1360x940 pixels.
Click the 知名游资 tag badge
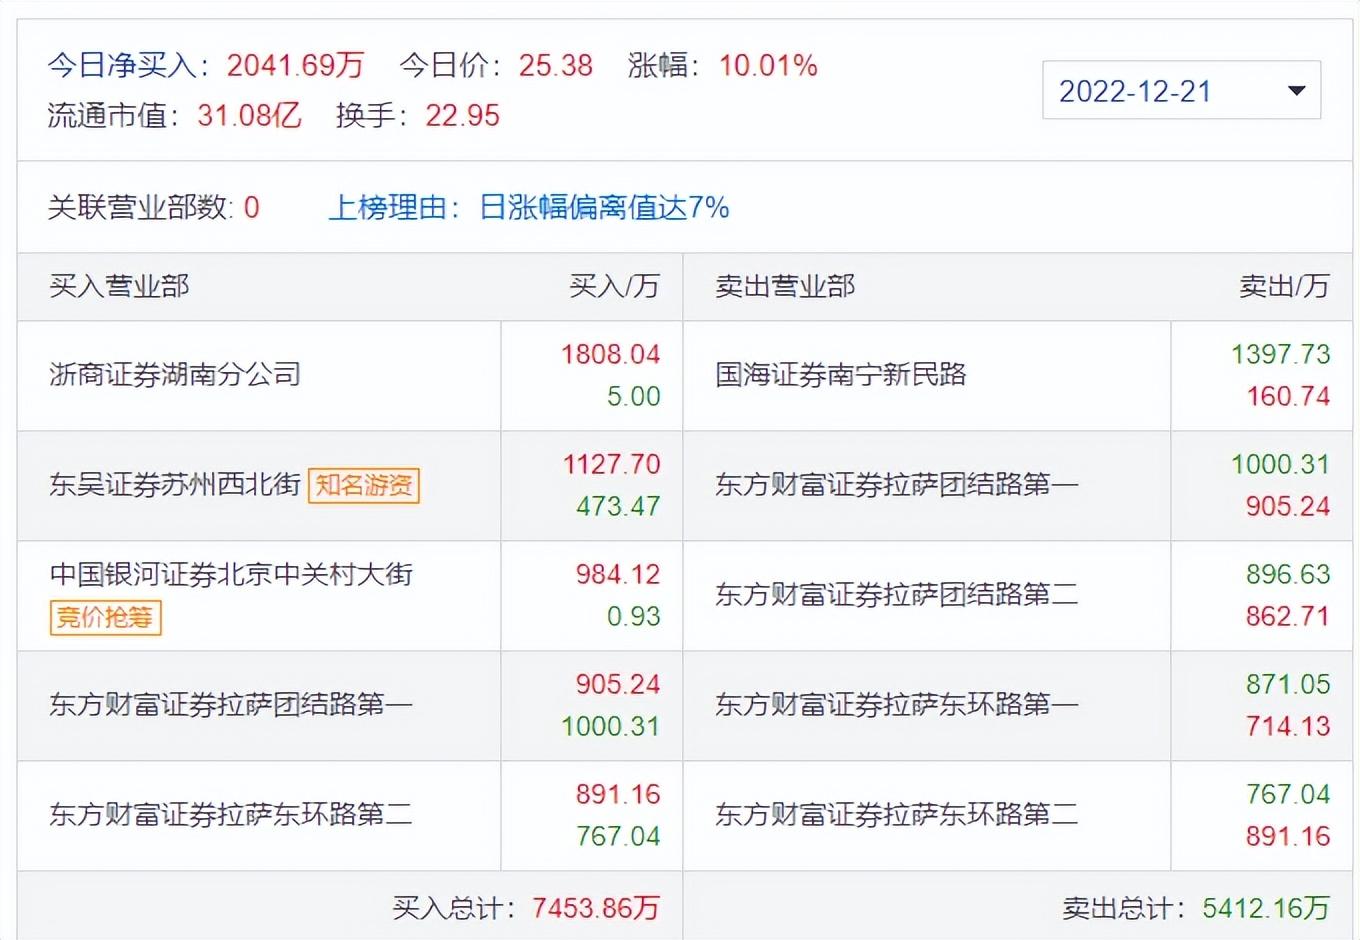(364, 486)
